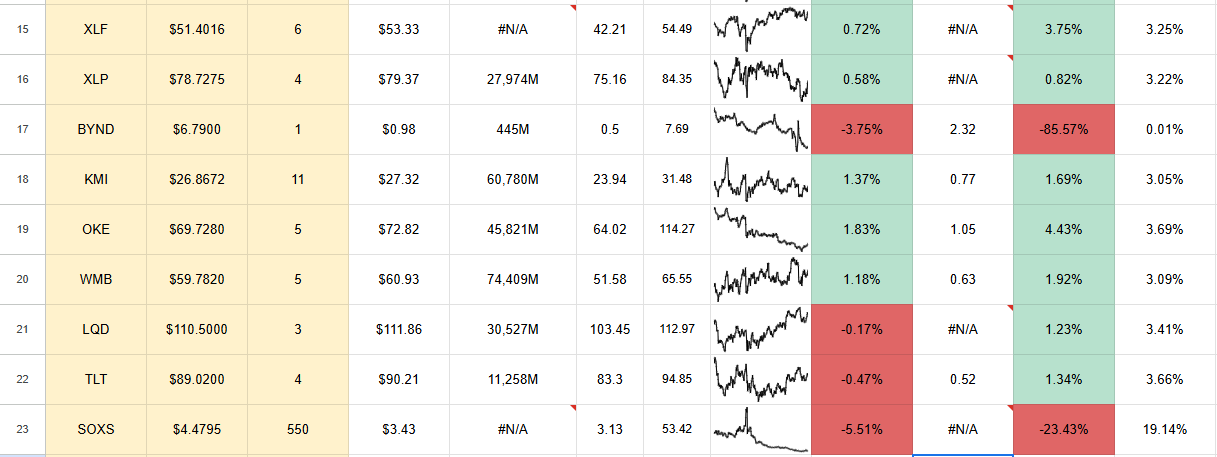Select the green 4.43% cell in OKE row

pos(1063,229)
